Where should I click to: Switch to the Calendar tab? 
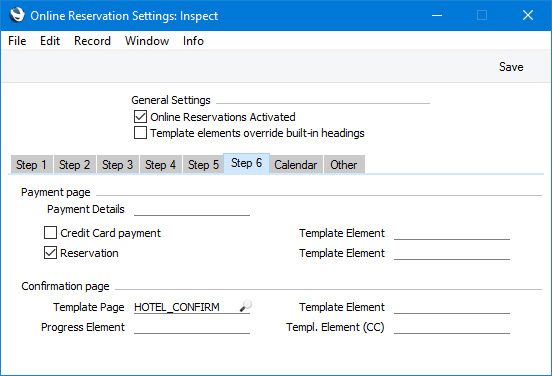[x=296, y=164]
